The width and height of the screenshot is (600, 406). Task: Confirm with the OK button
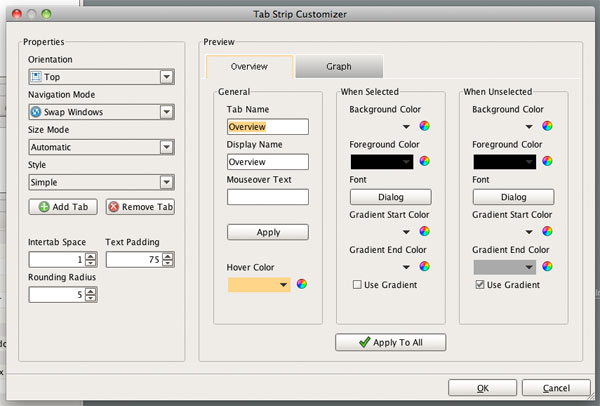tap(483, 388)
